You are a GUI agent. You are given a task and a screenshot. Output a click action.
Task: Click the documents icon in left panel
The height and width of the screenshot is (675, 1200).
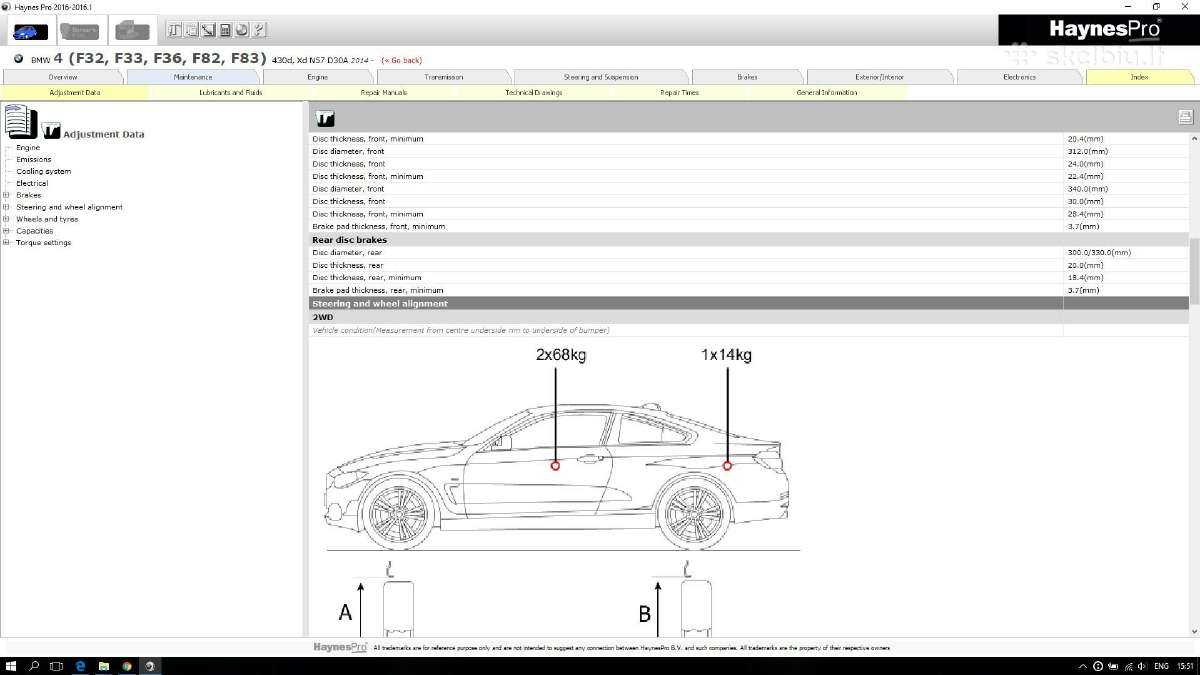(20, 121)
